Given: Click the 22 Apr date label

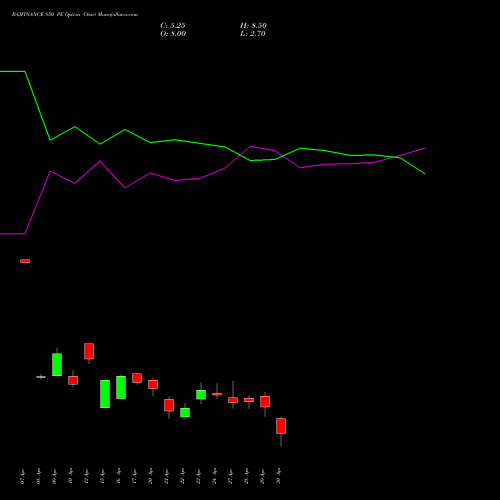Looking at the screenshot, I should click(x=183, y=476).
